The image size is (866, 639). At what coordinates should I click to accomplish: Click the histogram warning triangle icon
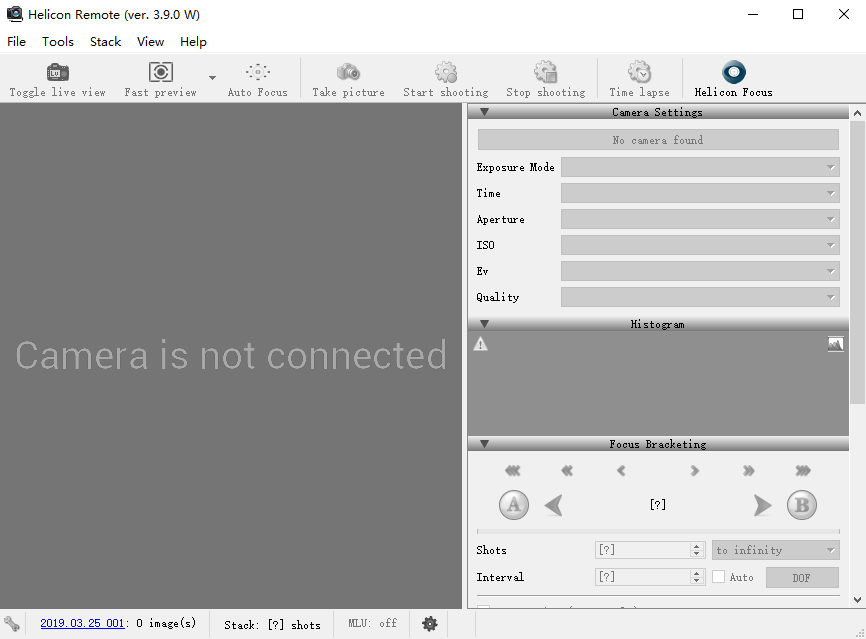[480, 344]
